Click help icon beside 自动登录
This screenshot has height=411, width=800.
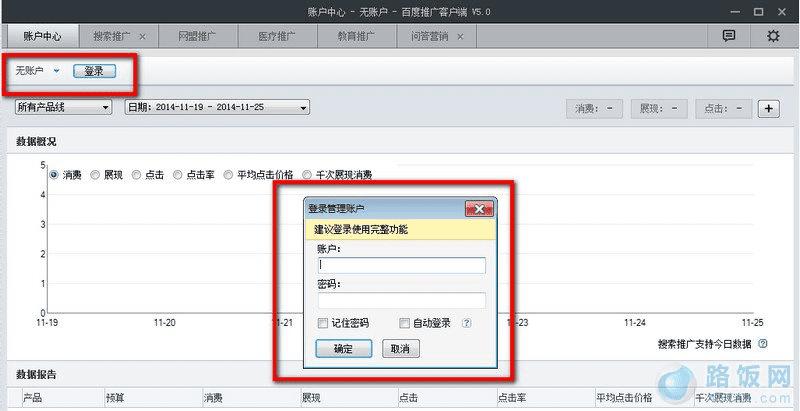click(466, 323)
